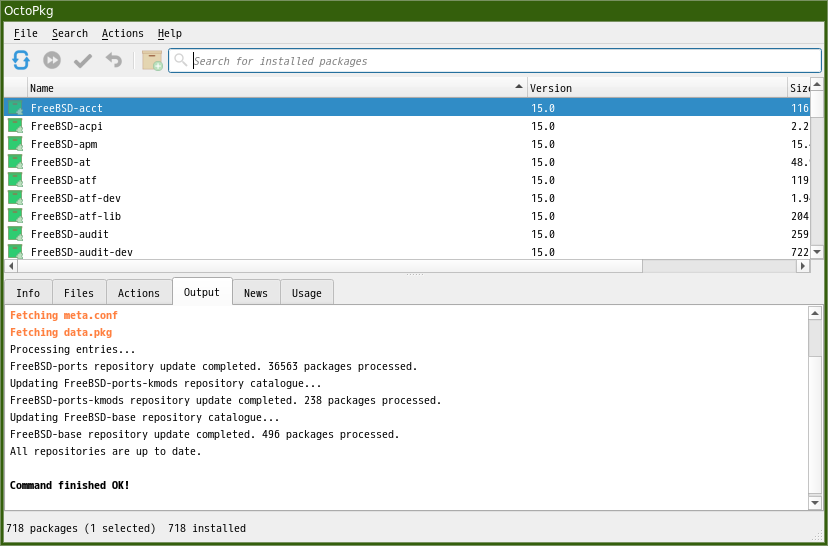The image size is (828, 546).
Task: Select the FreeBSD-acpi package row
Action: pyautogui.click(x=407, y=126)
